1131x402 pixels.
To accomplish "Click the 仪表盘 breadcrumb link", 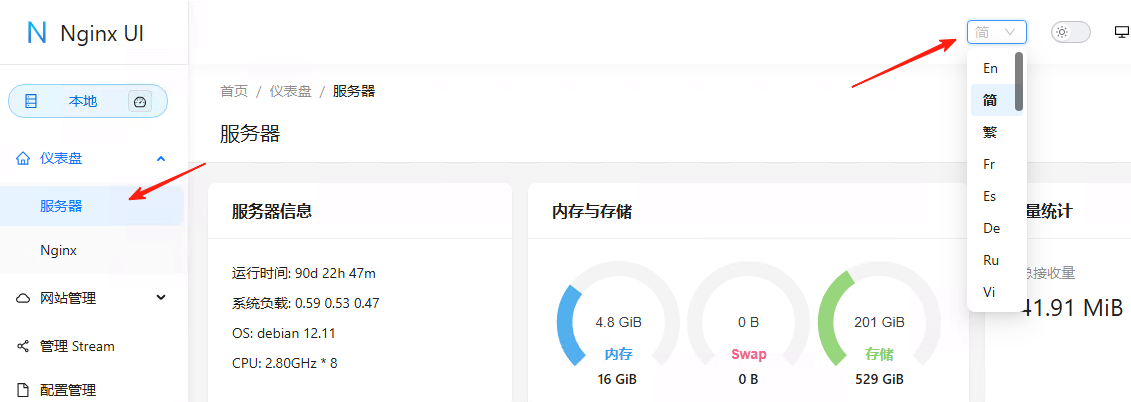I will tap(290, 91).
